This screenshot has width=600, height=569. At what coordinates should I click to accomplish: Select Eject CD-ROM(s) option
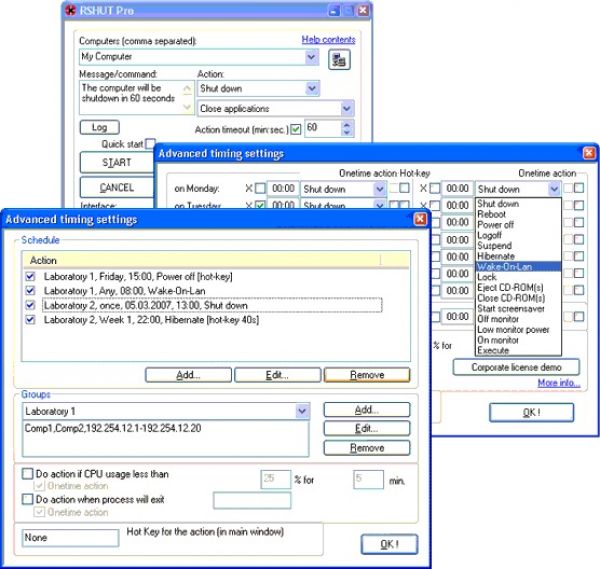pyautogui.click(x=518, y=287)
